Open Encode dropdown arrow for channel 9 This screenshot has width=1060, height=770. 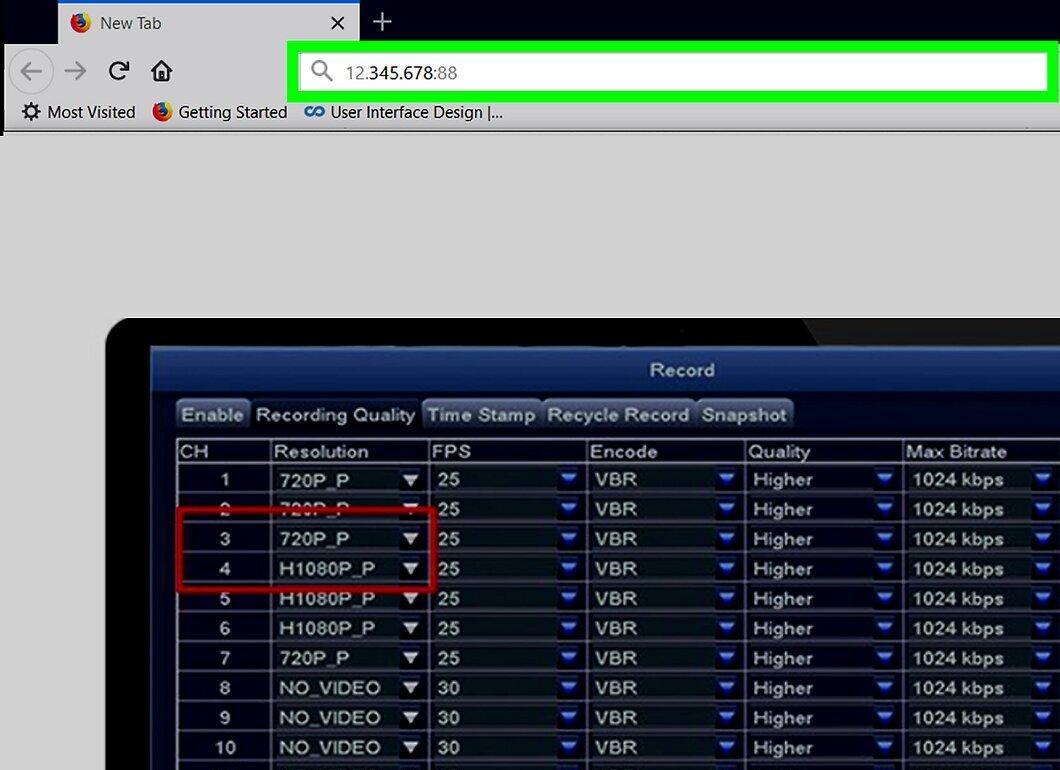pos(727,717)
